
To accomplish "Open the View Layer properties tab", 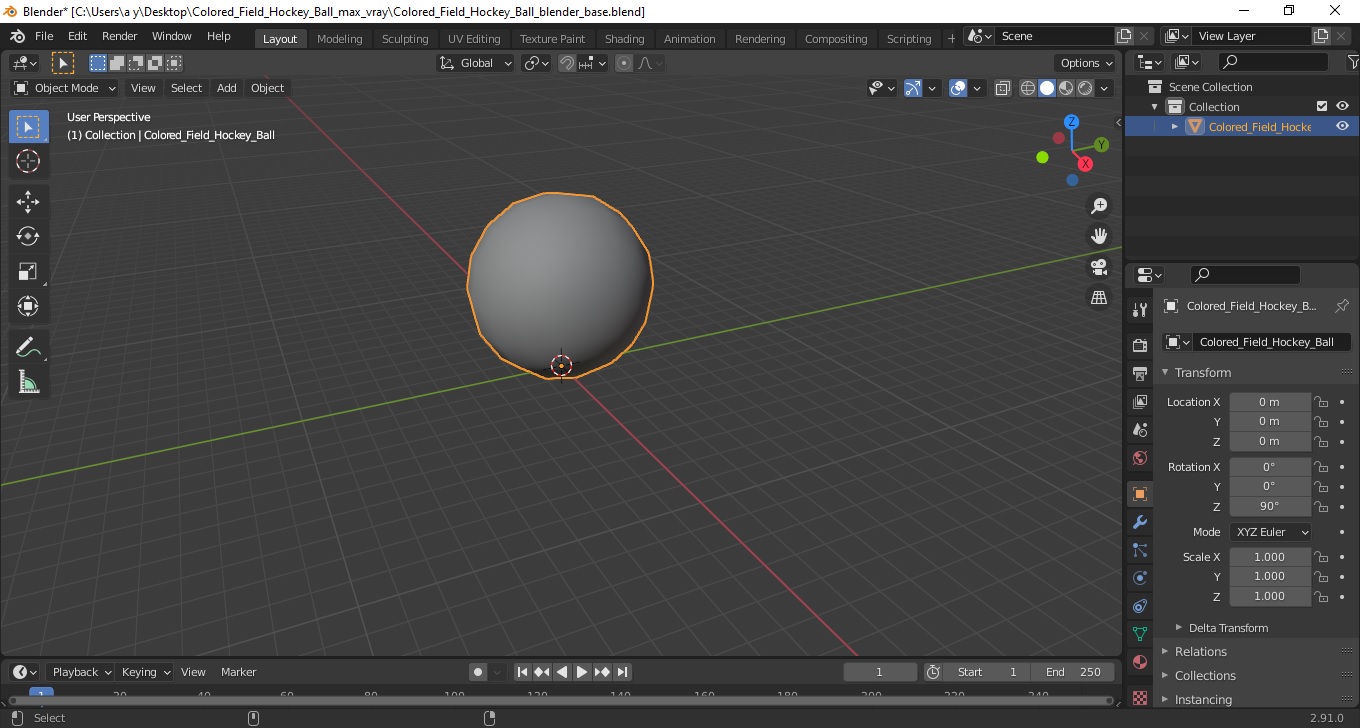I will (1139, 402).
